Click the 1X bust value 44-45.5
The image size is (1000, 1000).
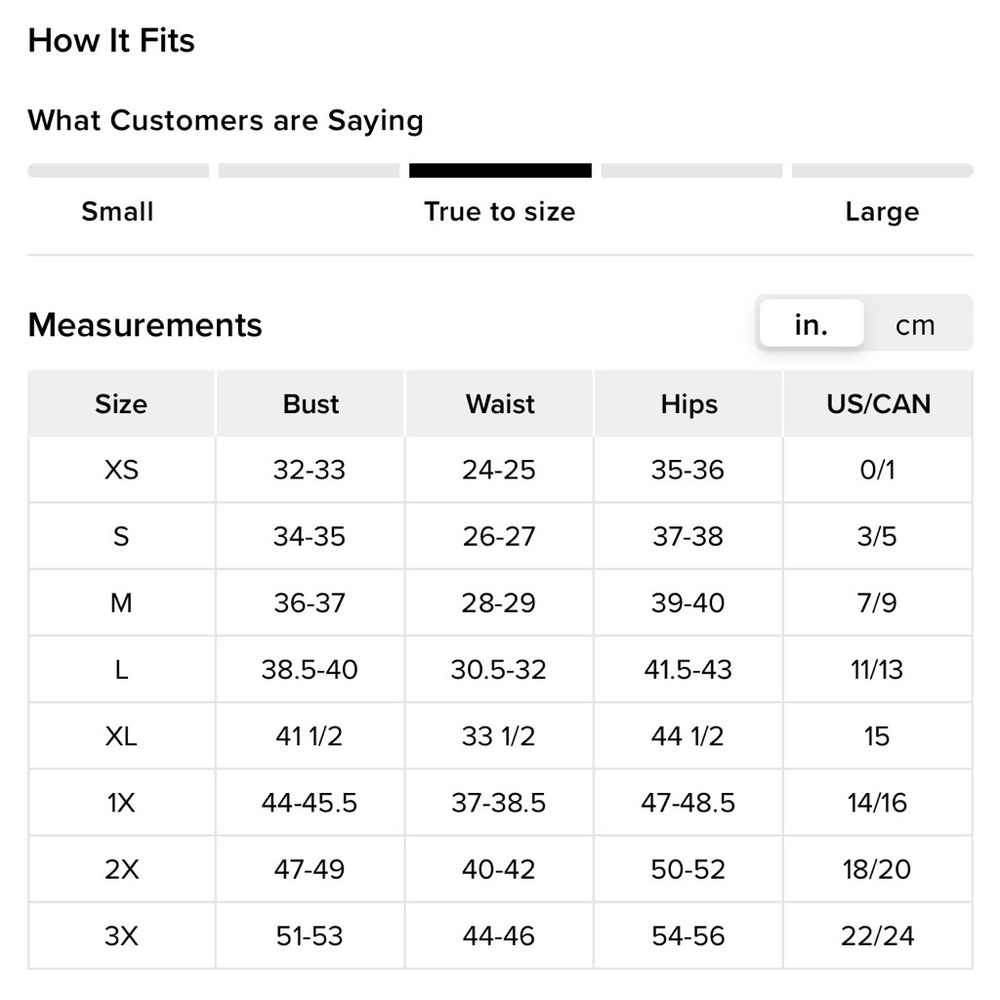coord(310,803)
